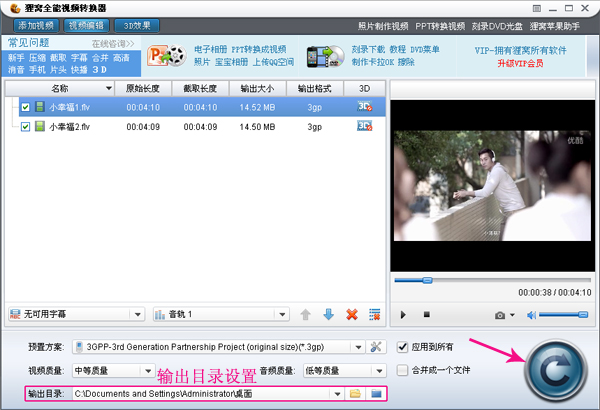Expand the 预置方案 preset dropdown
600x410 pixels.
358,347
